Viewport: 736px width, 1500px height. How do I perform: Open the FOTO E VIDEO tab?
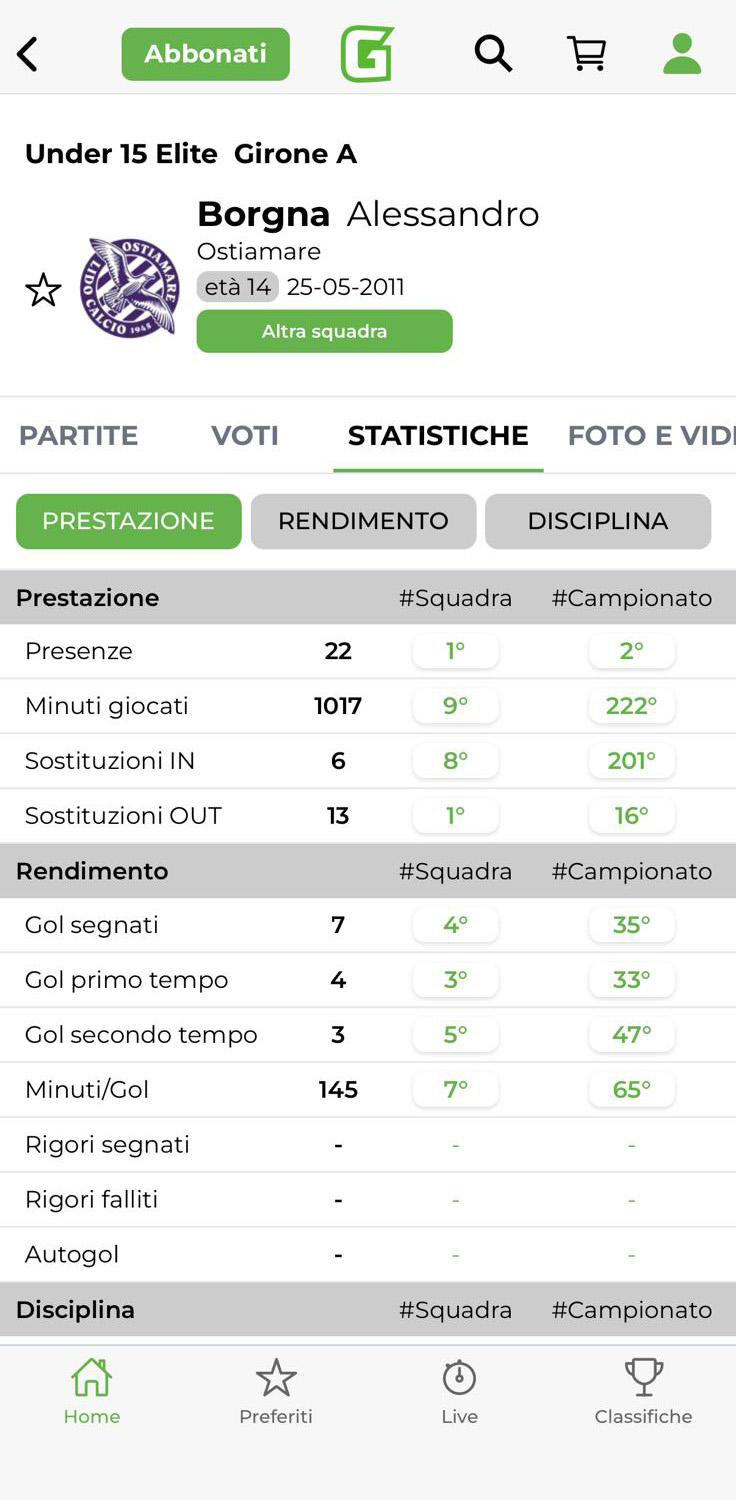[650, 436]
